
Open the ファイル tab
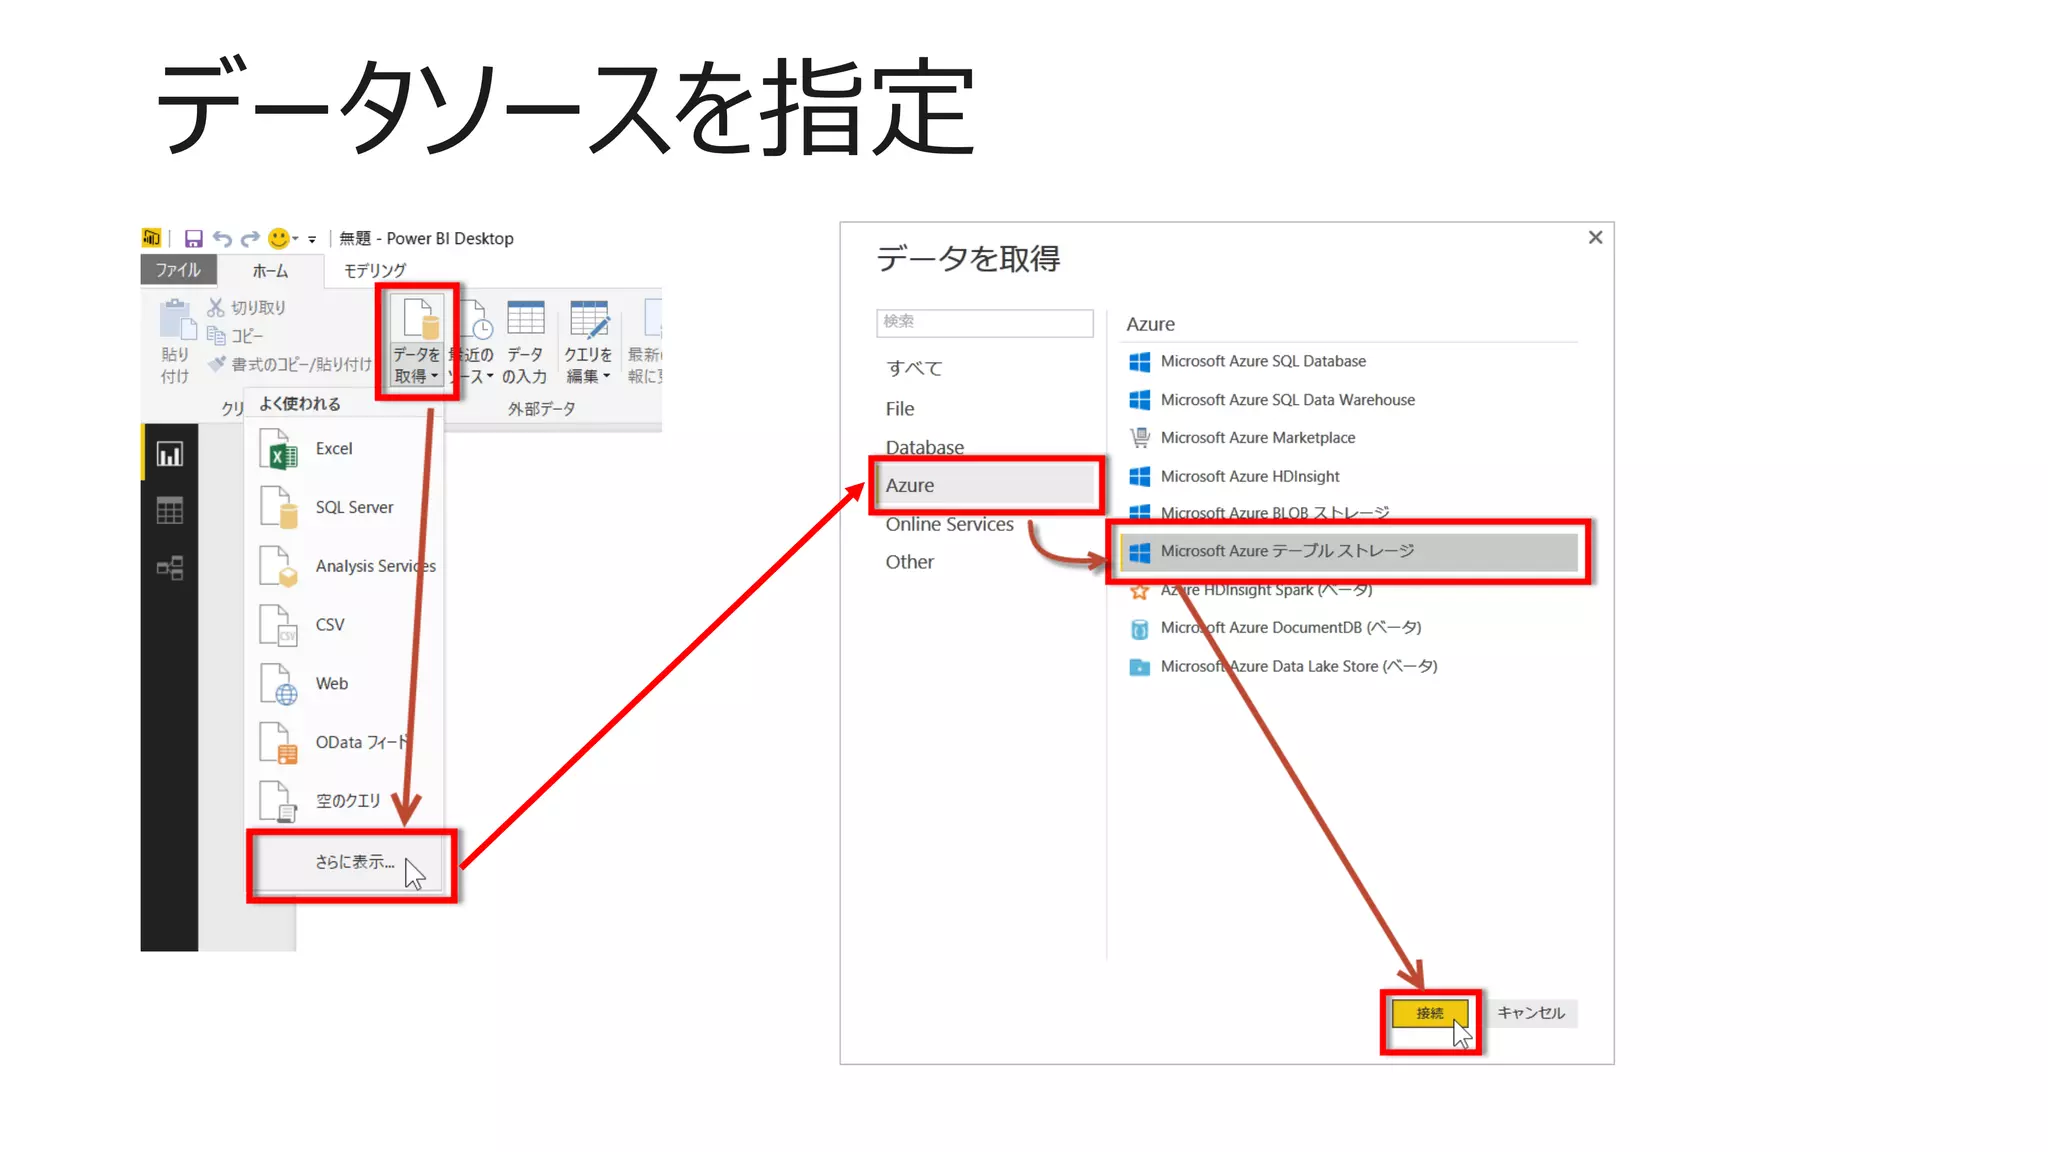pyautogui.click(x=178, y=270)
